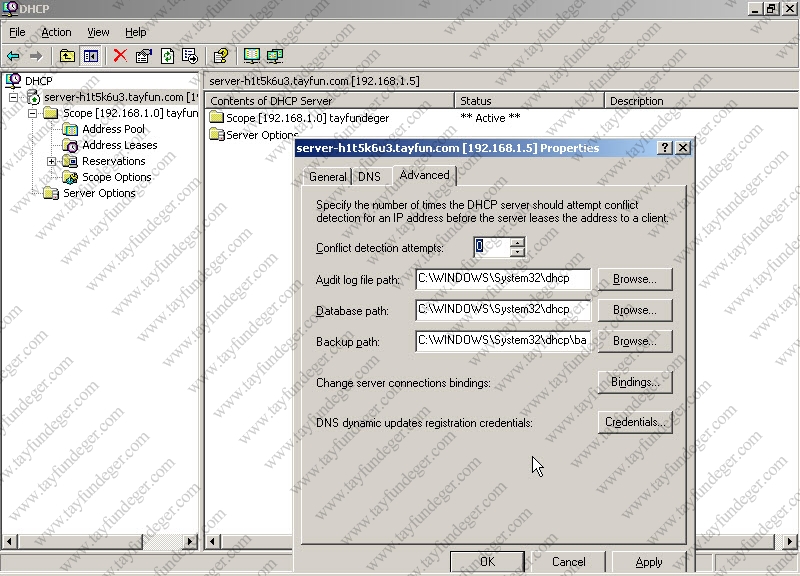
Task: Collapse the server node in tree
Action: point(14,97)
